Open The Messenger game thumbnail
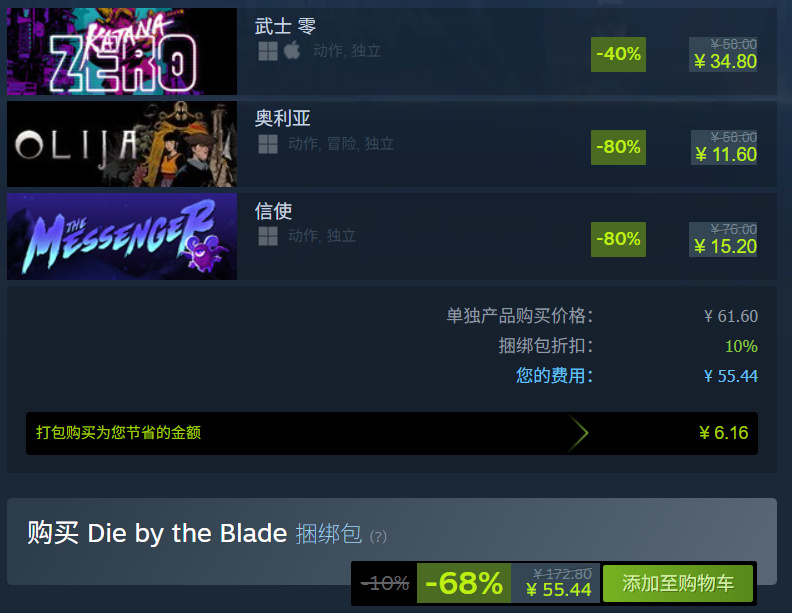The image size is (792, 613). click(122, 236)
